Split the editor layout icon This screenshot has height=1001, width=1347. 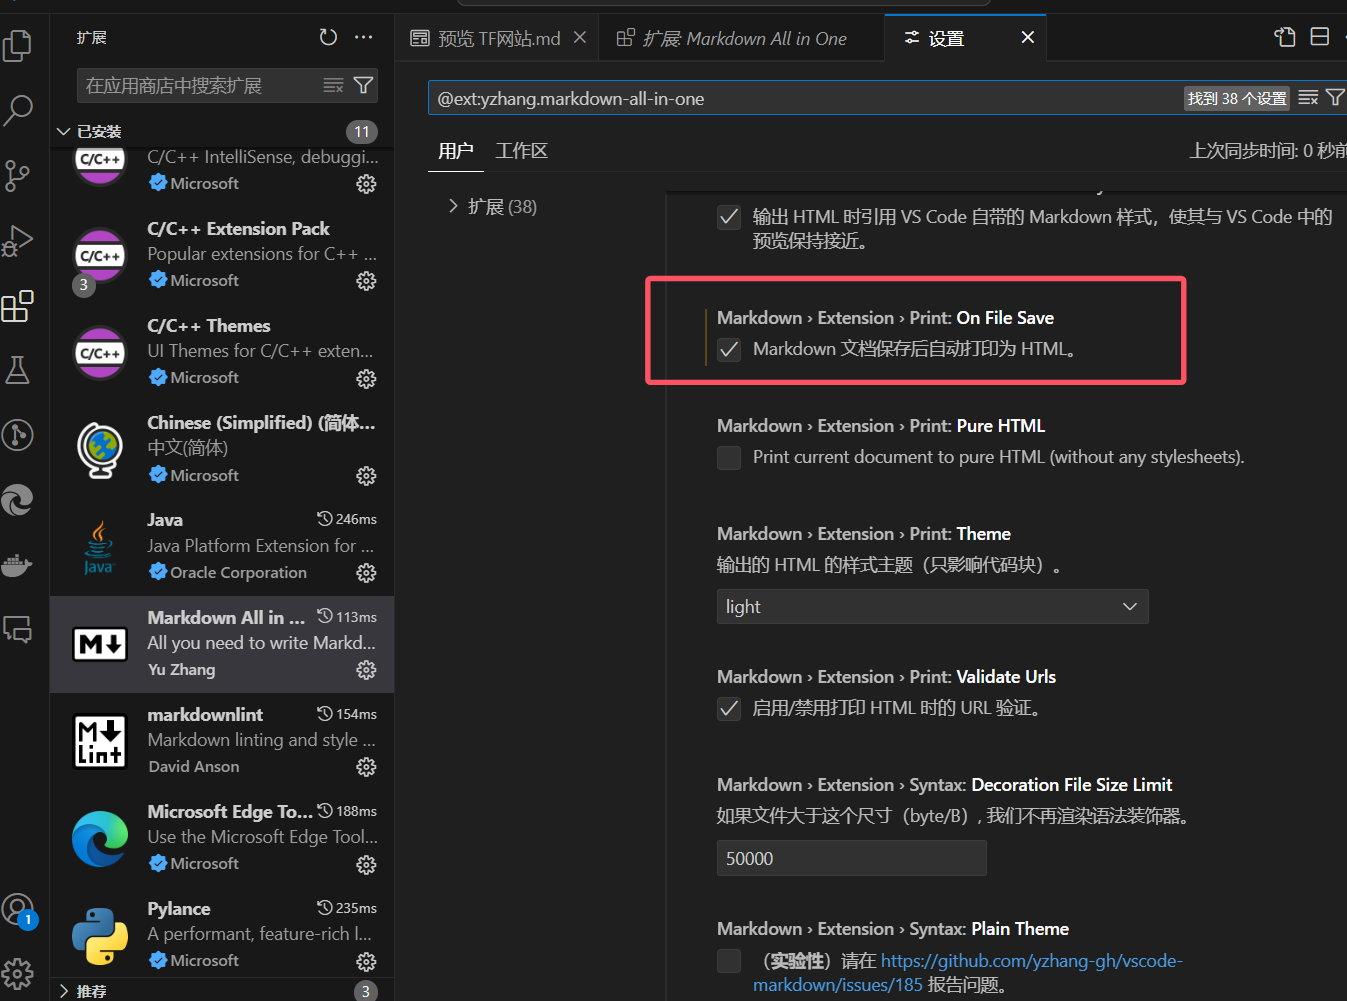click(x=1320, y=37)
